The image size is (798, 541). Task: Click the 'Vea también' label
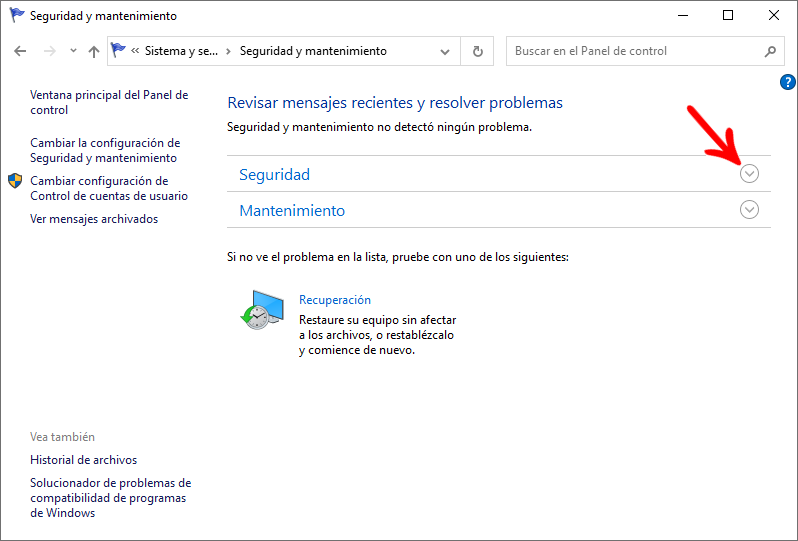tap(62, 437)
